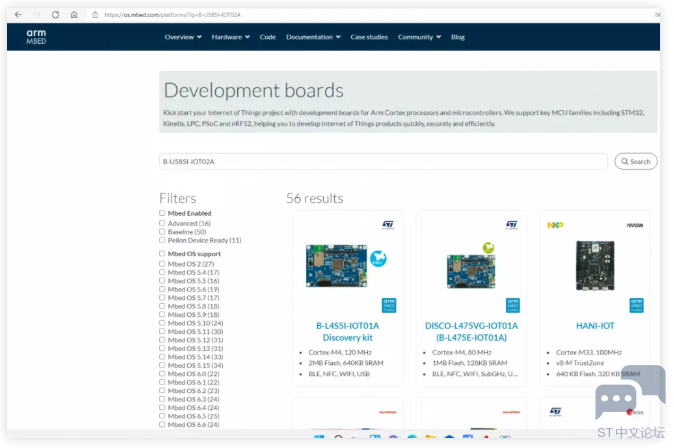Open the Code menu item

pos(267,37)
